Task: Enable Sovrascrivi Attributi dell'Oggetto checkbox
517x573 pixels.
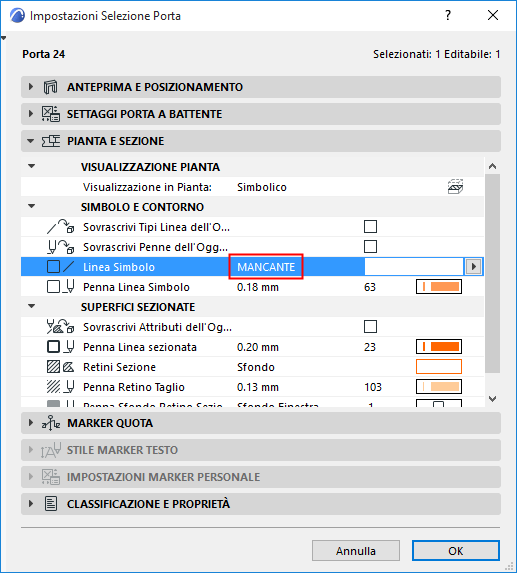Action: coord(370,326)
